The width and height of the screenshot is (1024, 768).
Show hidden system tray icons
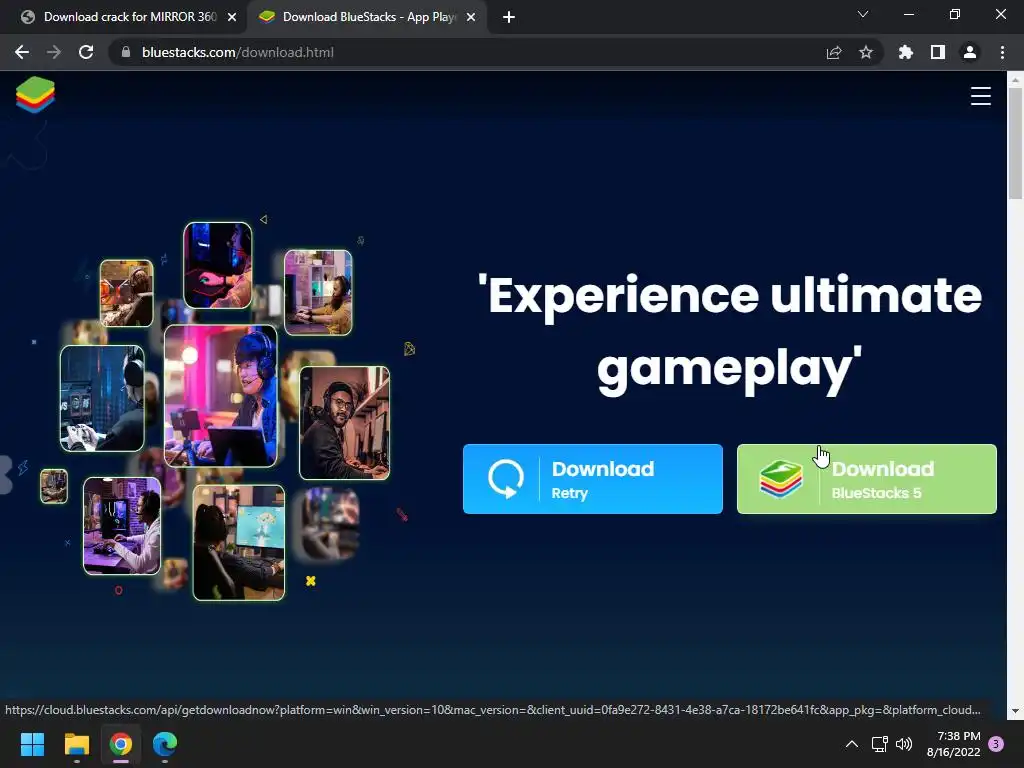[852, 744]
